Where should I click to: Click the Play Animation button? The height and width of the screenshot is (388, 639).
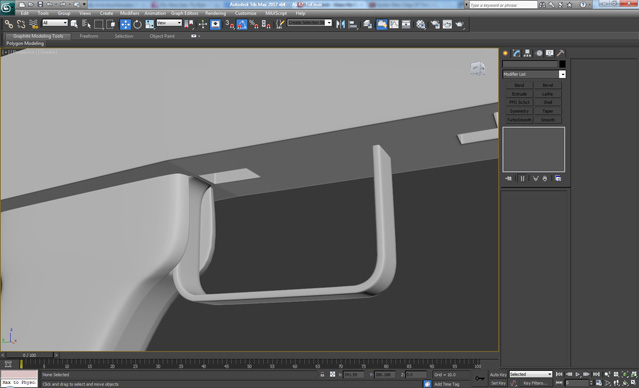pyautogui.click(x=578, y=374)
